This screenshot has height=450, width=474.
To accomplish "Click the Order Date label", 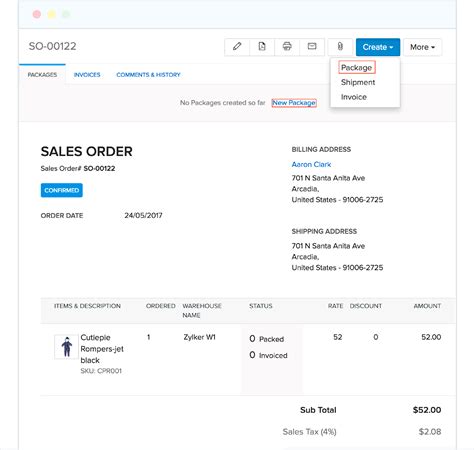I will [62, 215].
